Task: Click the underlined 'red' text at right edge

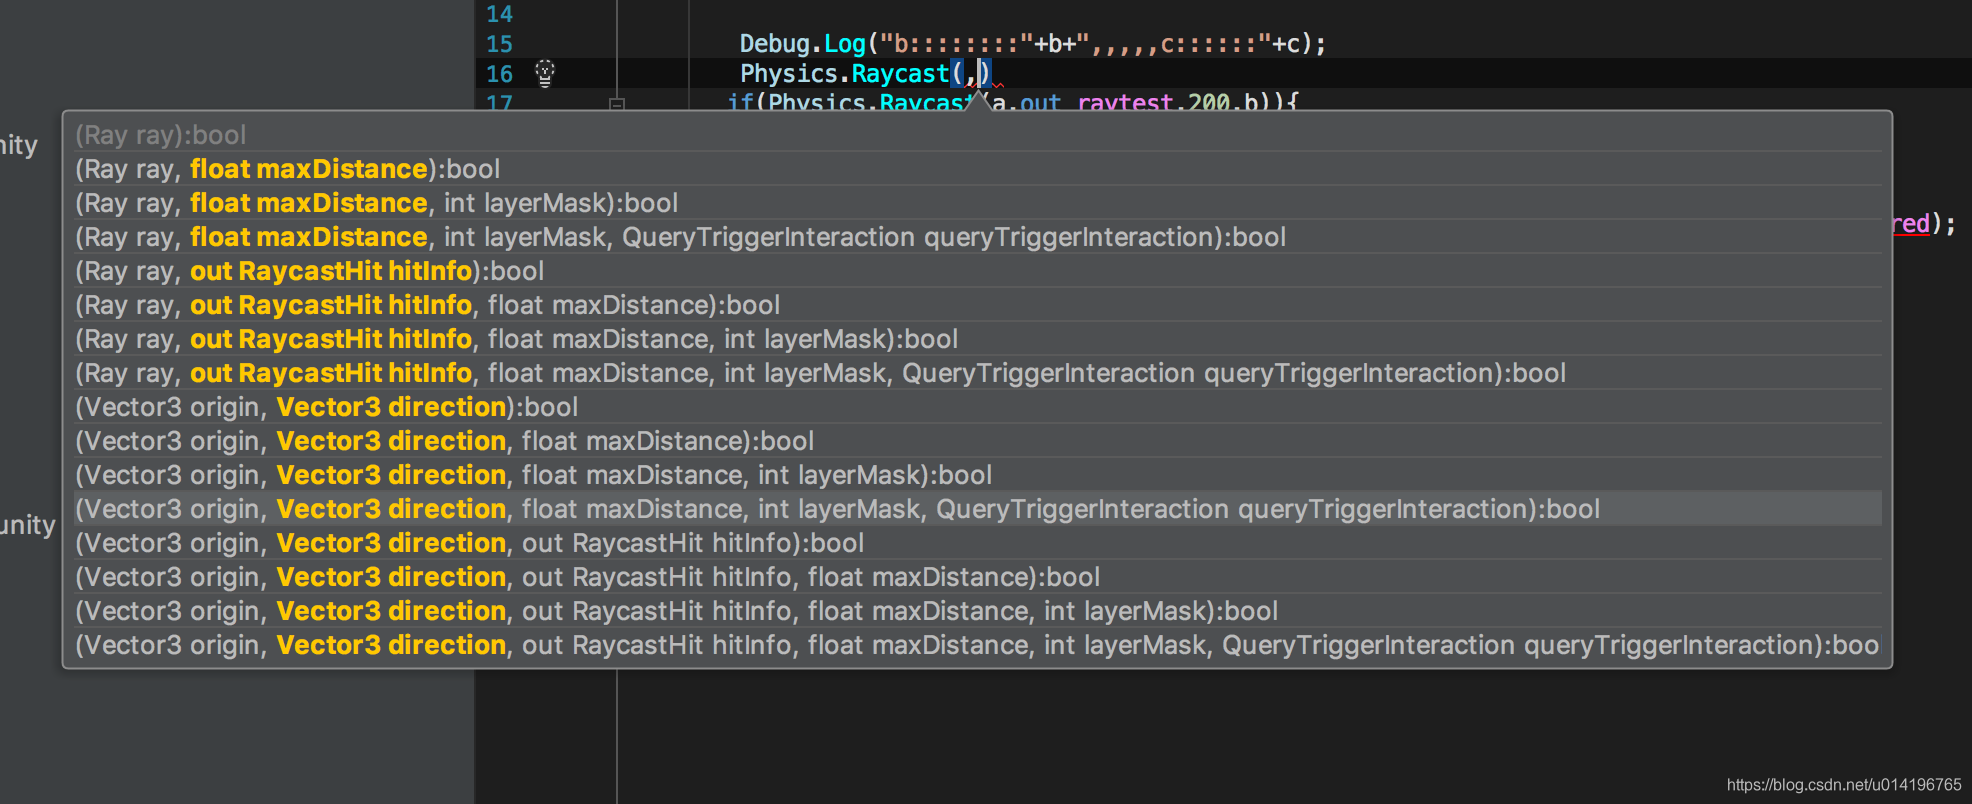Action: (1910, 223)
